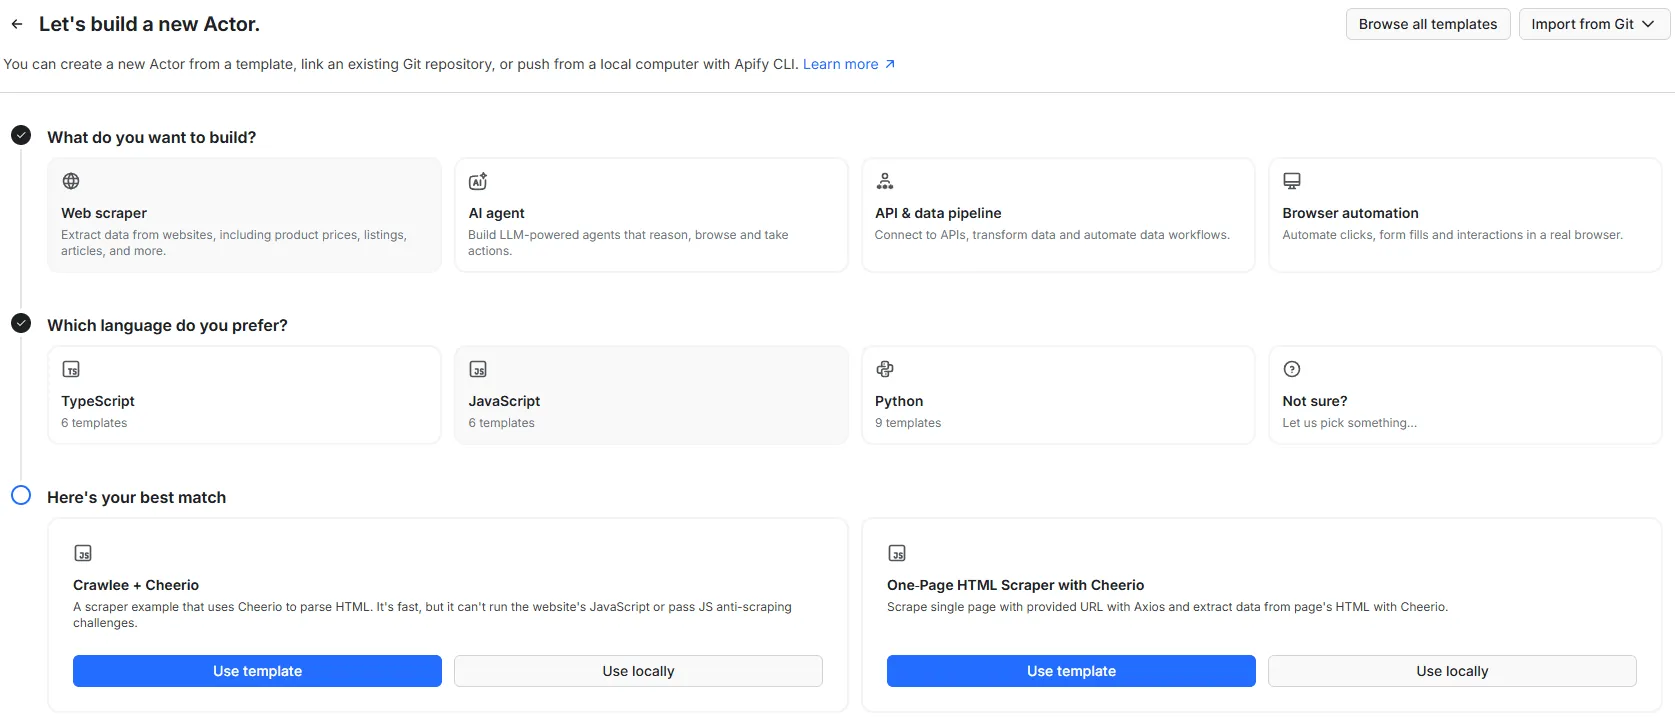Viewport: 1675px width, 717px height.
Task: Click '9 templates' under Python
Action: (x=908, y=423)
